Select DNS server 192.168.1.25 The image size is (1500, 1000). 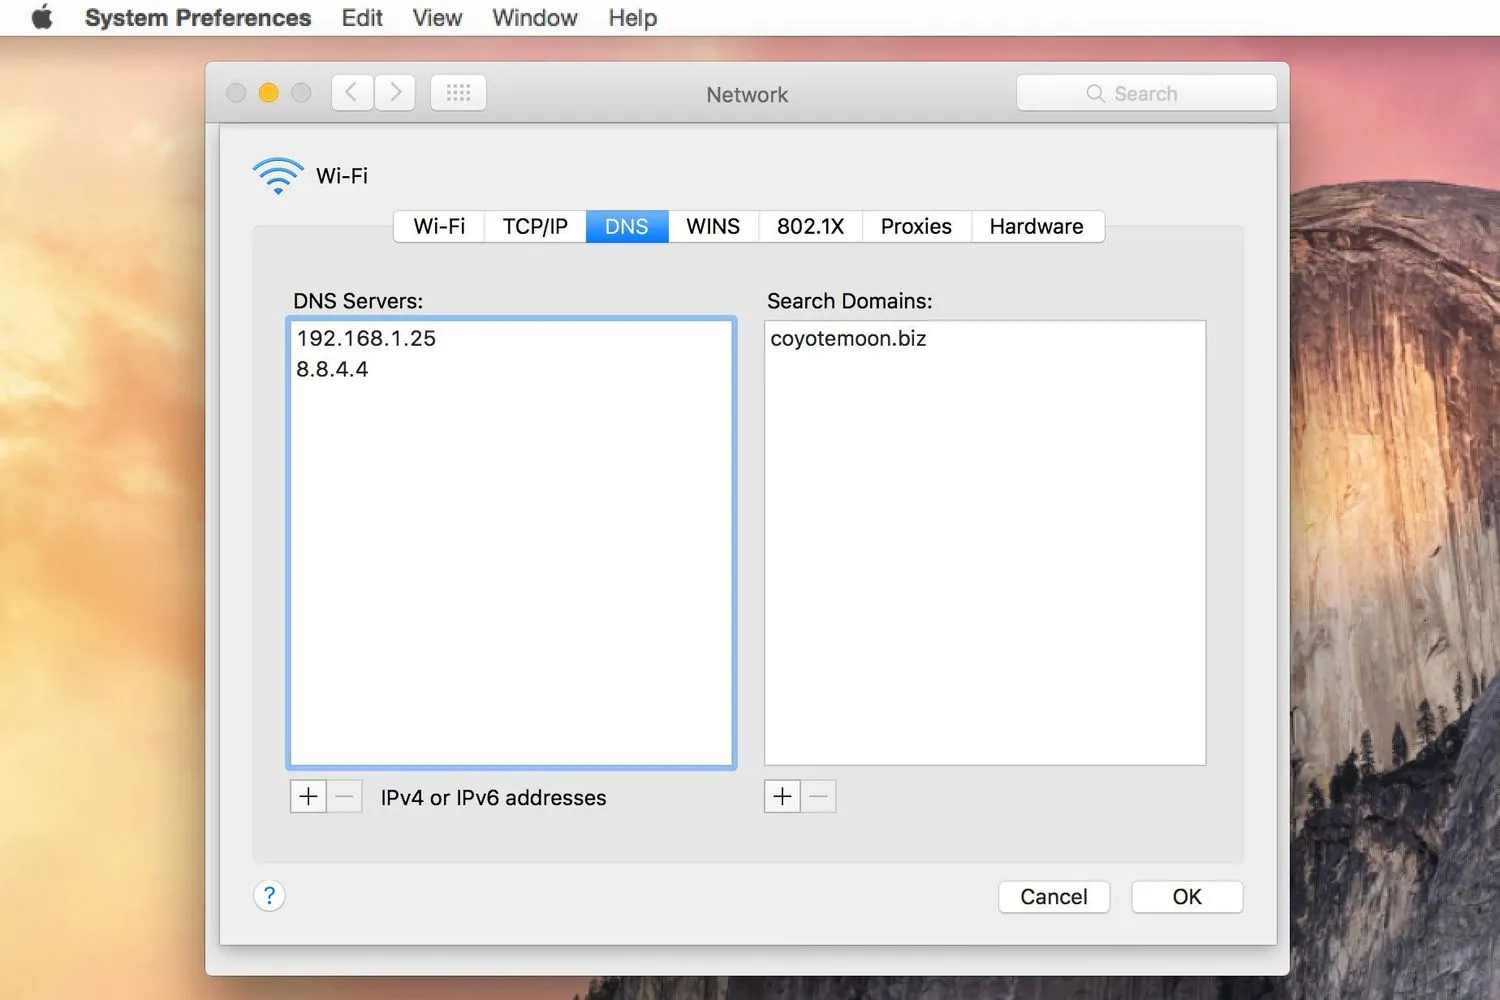(x=511, y=338)
